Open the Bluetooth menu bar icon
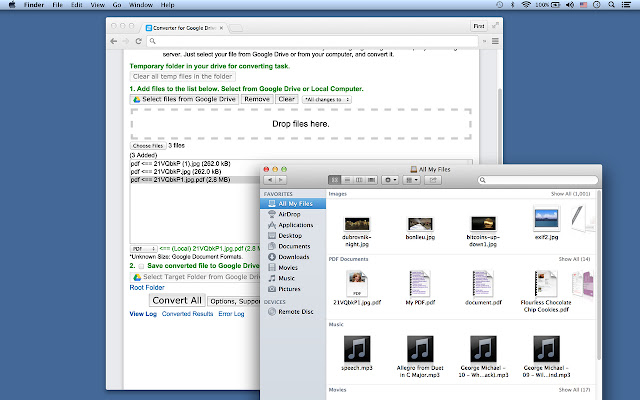 tap(513, 5)
